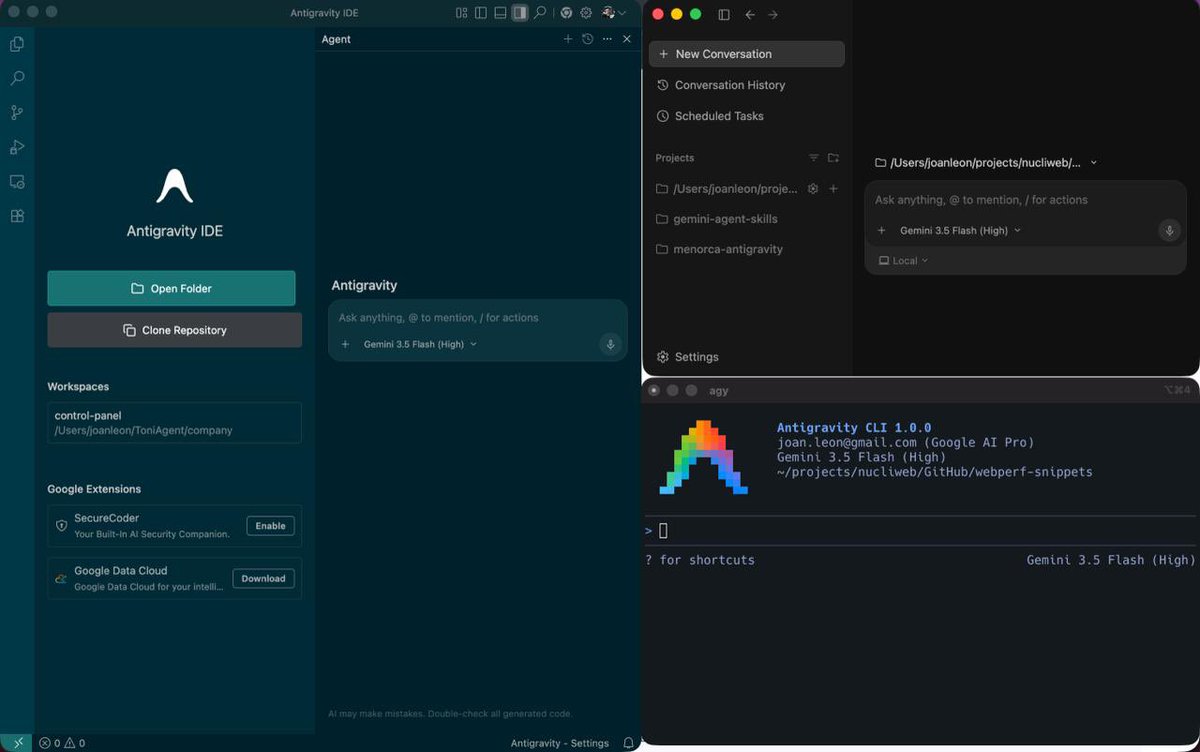The height and width of the screenshot is (752, 1200).
Task: Click the agy terminal title
Action: point(719,390)
